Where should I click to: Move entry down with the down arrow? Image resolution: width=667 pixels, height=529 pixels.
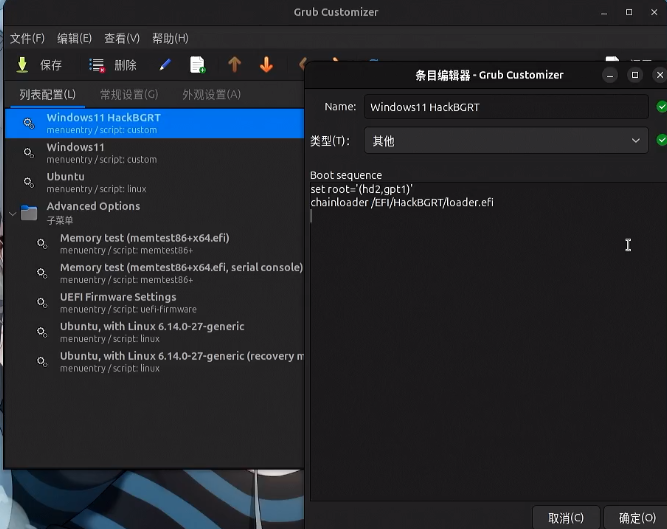(266, 65)
